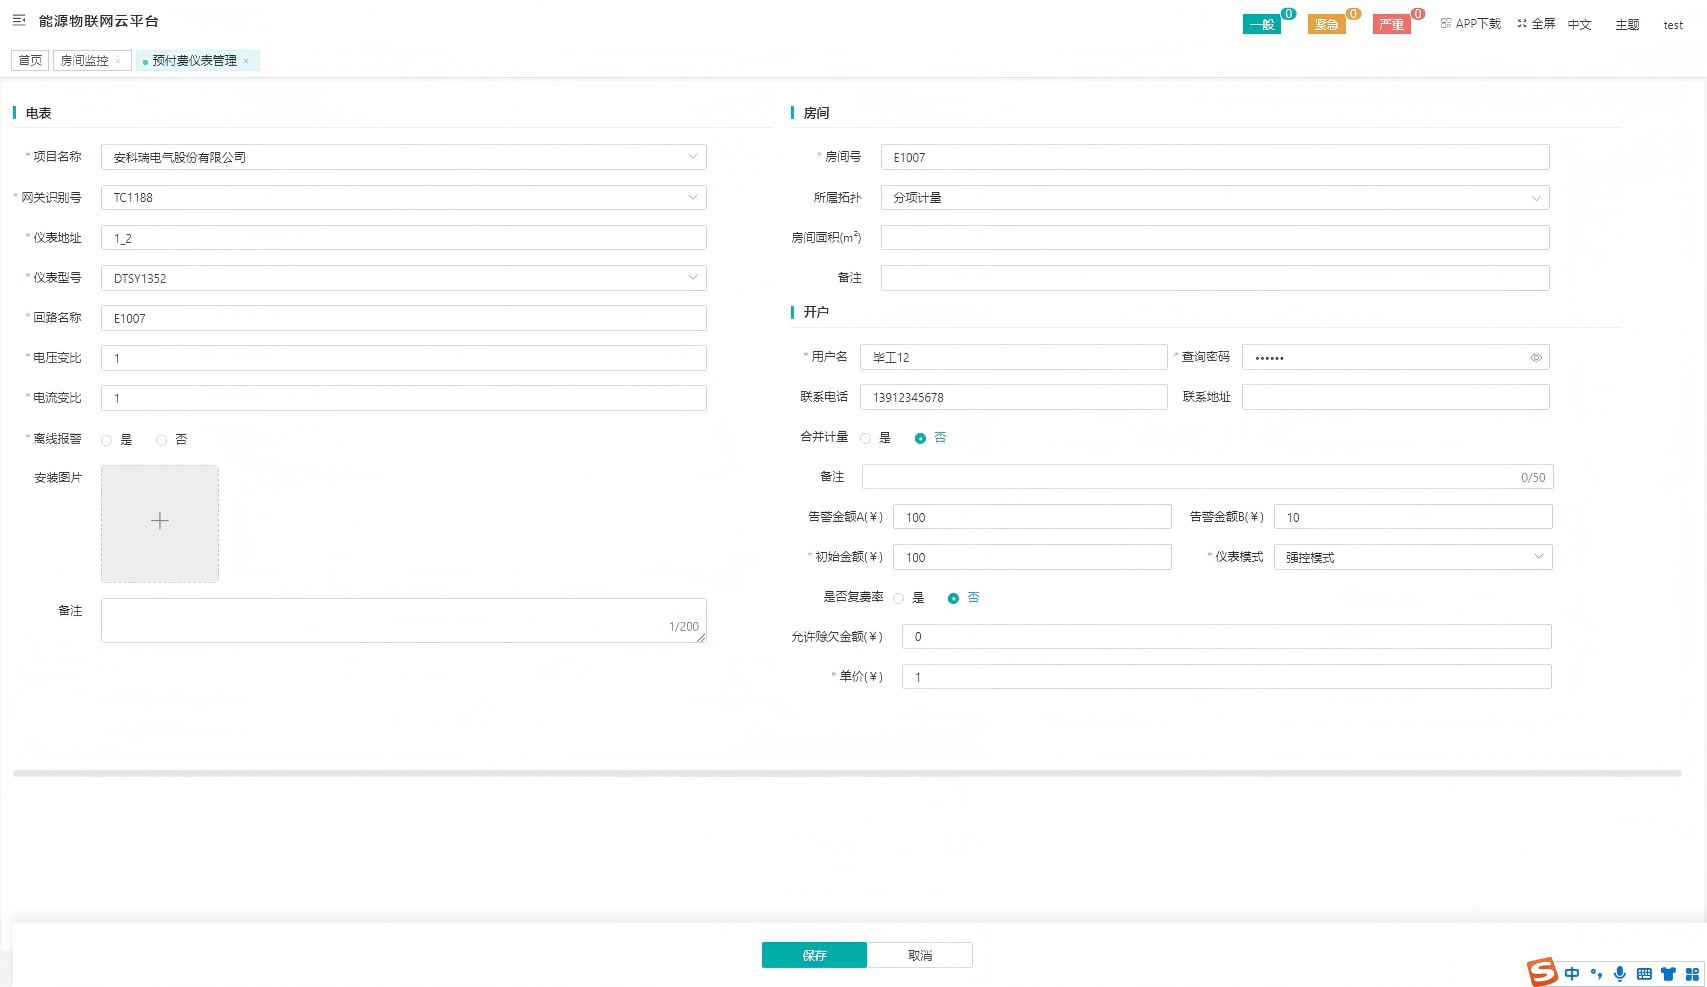
Task: Open the 主题 theme menu
Action: (x=1627, y=25)
